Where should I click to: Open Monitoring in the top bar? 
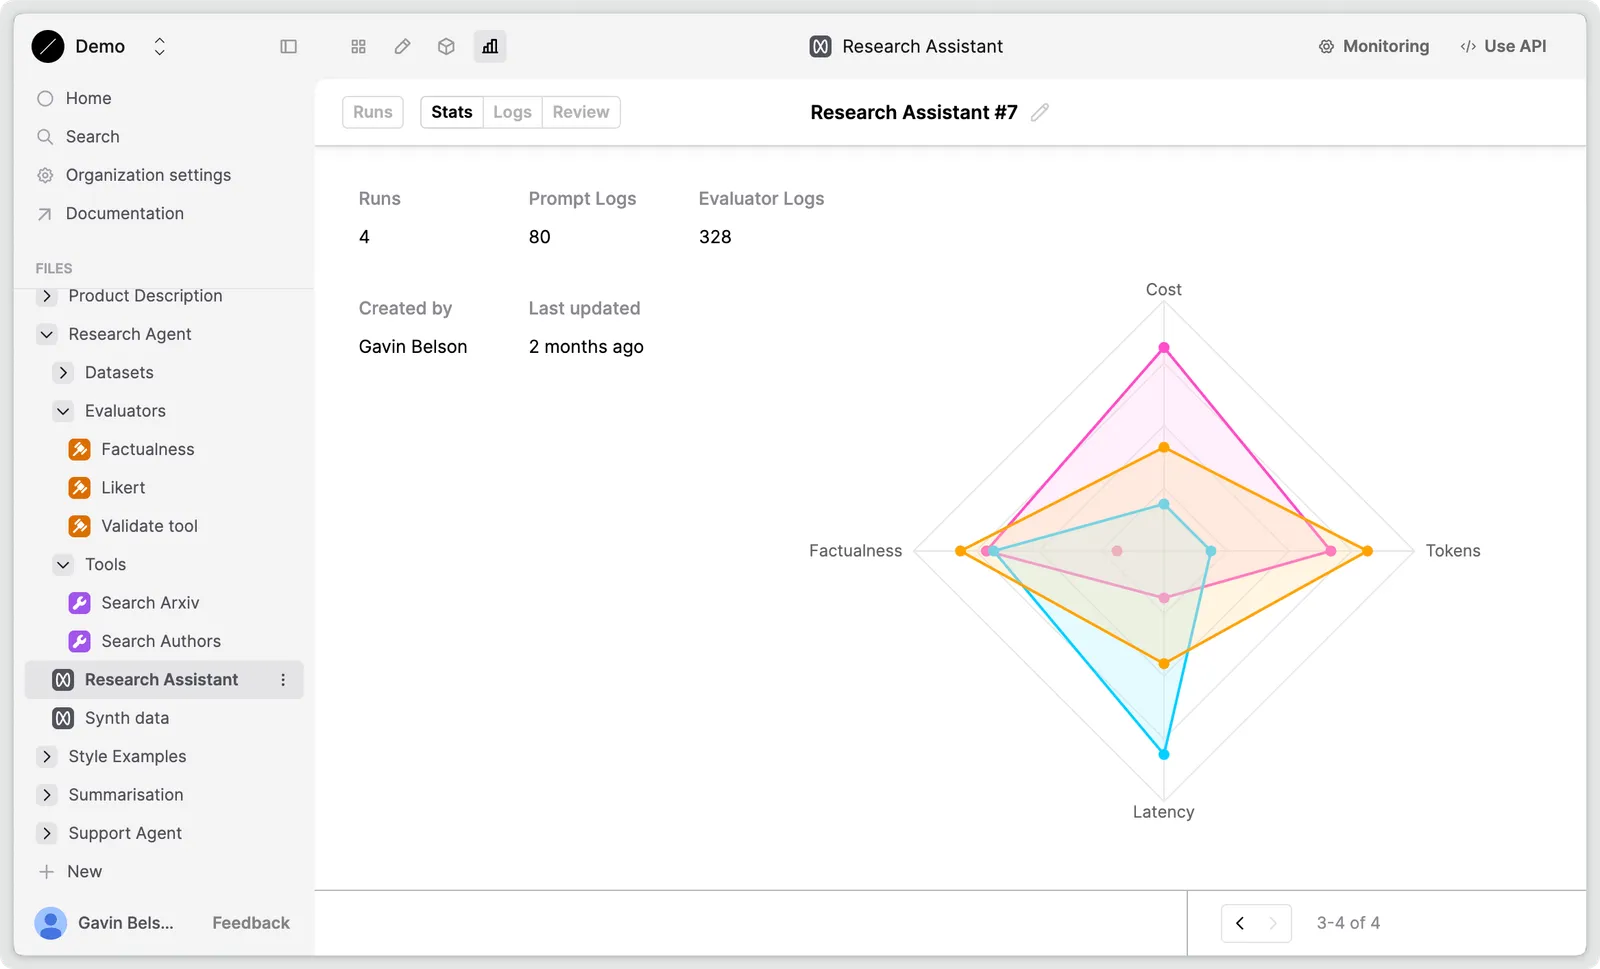click(1374, 46)
